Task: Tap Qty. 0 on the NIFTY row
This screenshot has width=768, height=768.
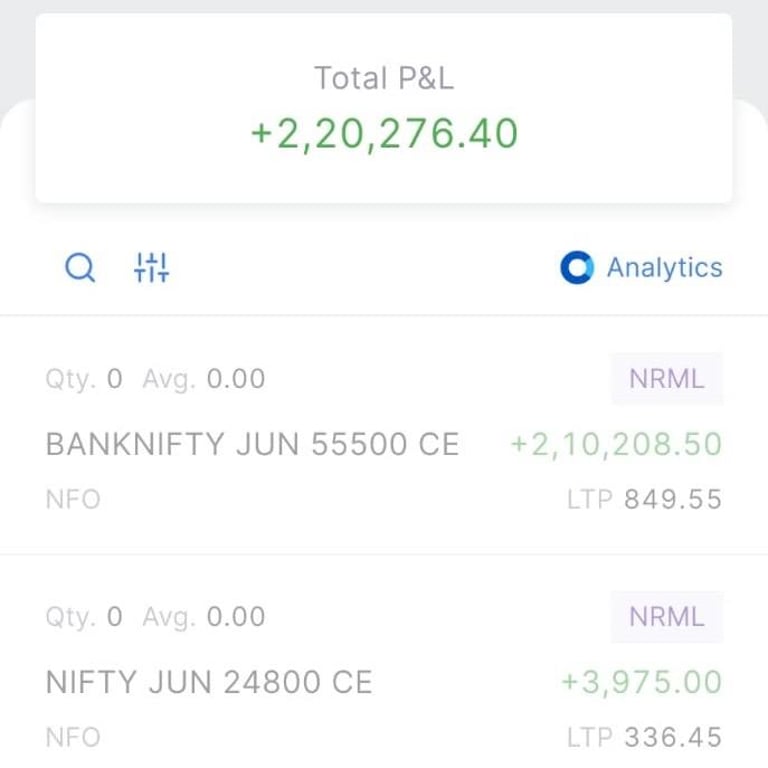Action: tap(84, 617)
